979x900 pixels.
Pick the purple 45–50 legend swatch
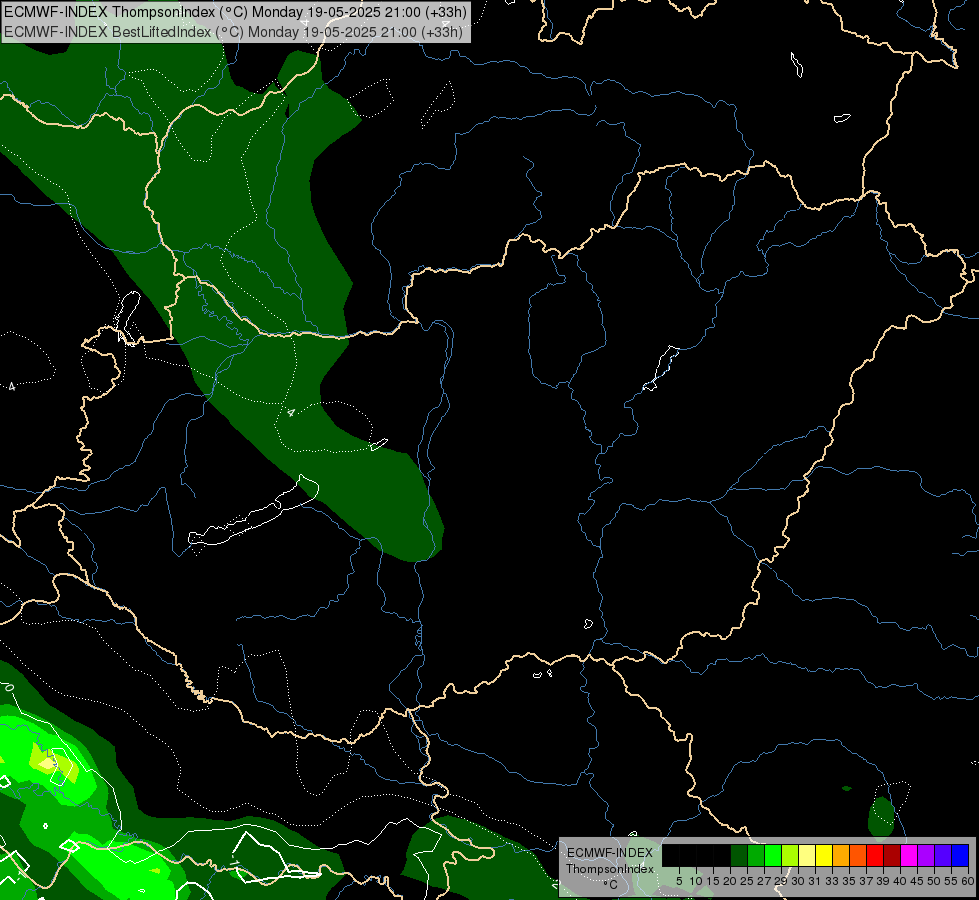click(x=926, y=855)
